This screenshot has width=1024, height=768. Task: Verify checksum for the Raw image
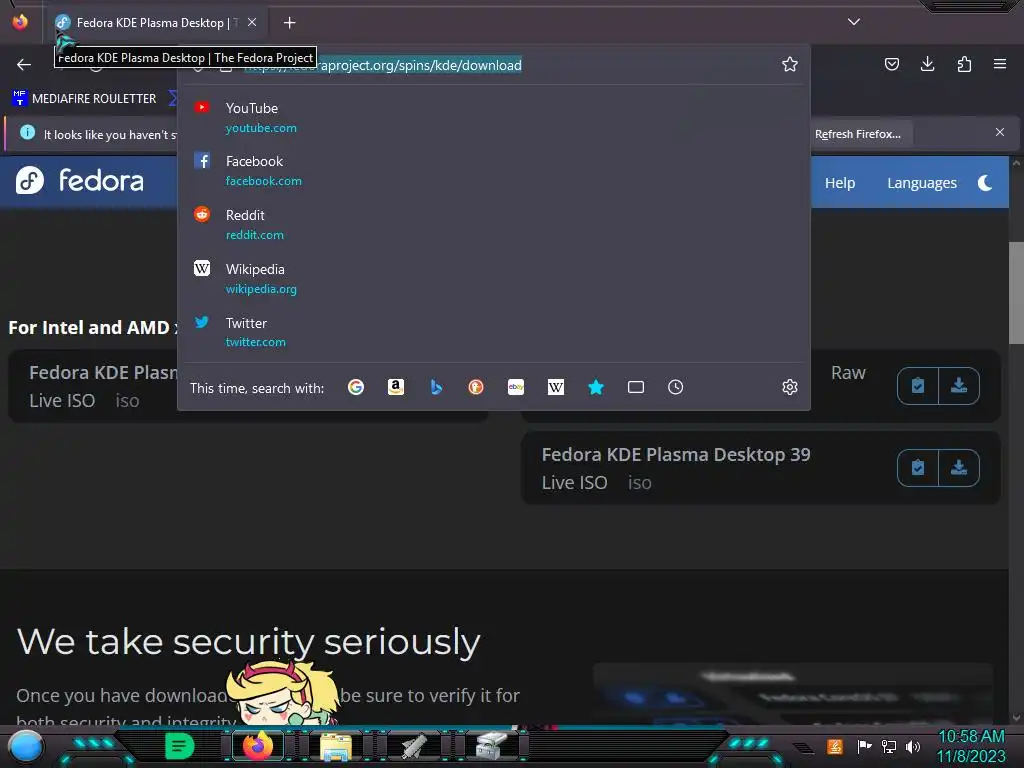[x=918, y=386]
